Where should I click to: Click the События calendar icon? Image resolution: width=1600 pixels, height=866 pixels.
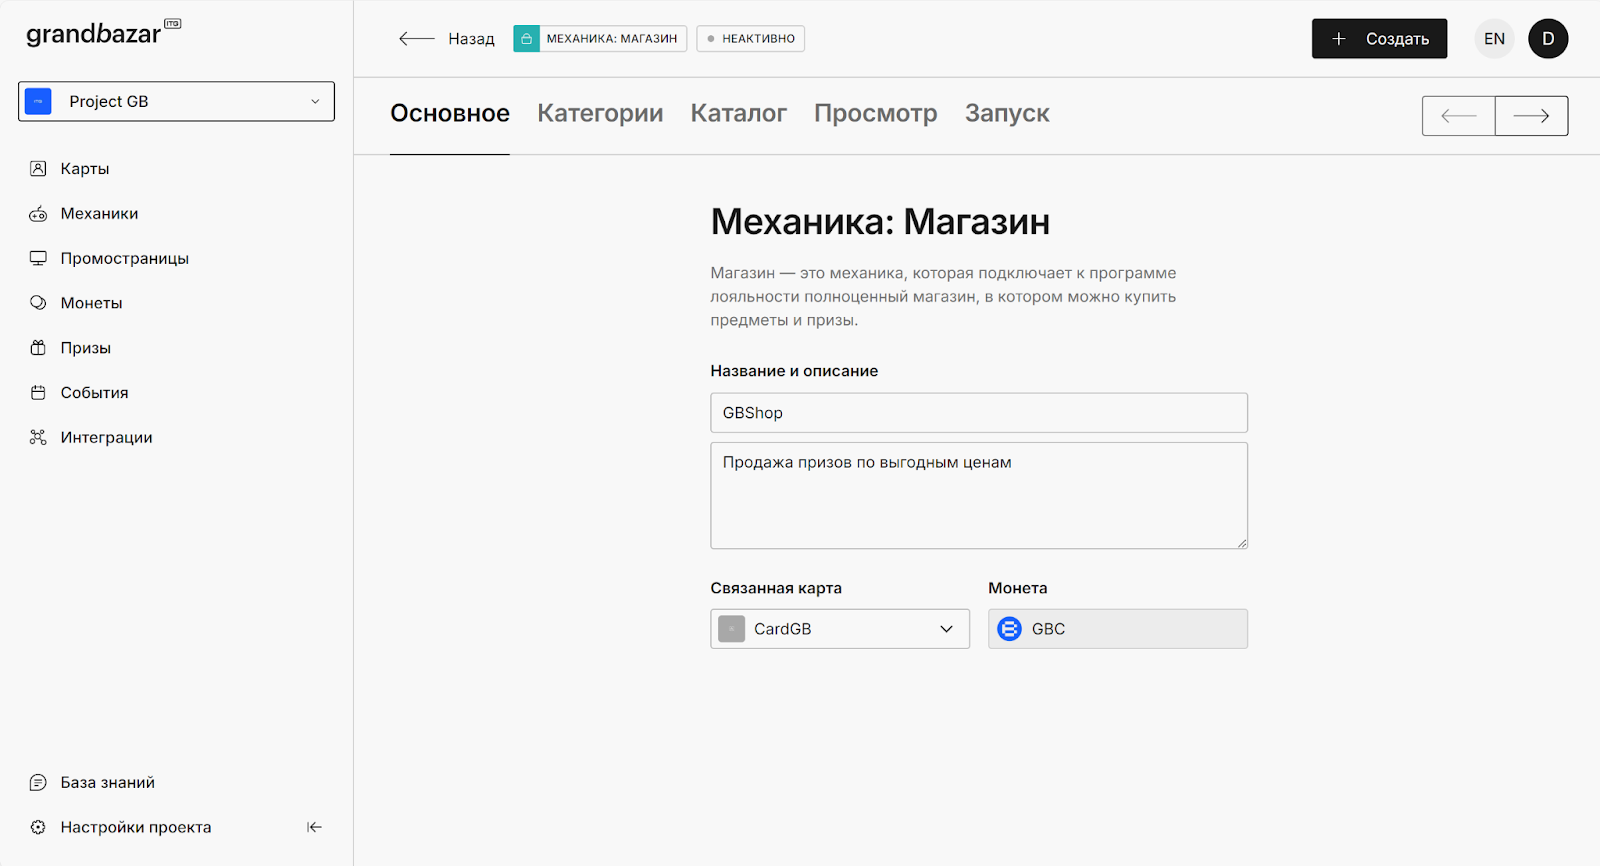pyautogui.click(x=38, y=392)
